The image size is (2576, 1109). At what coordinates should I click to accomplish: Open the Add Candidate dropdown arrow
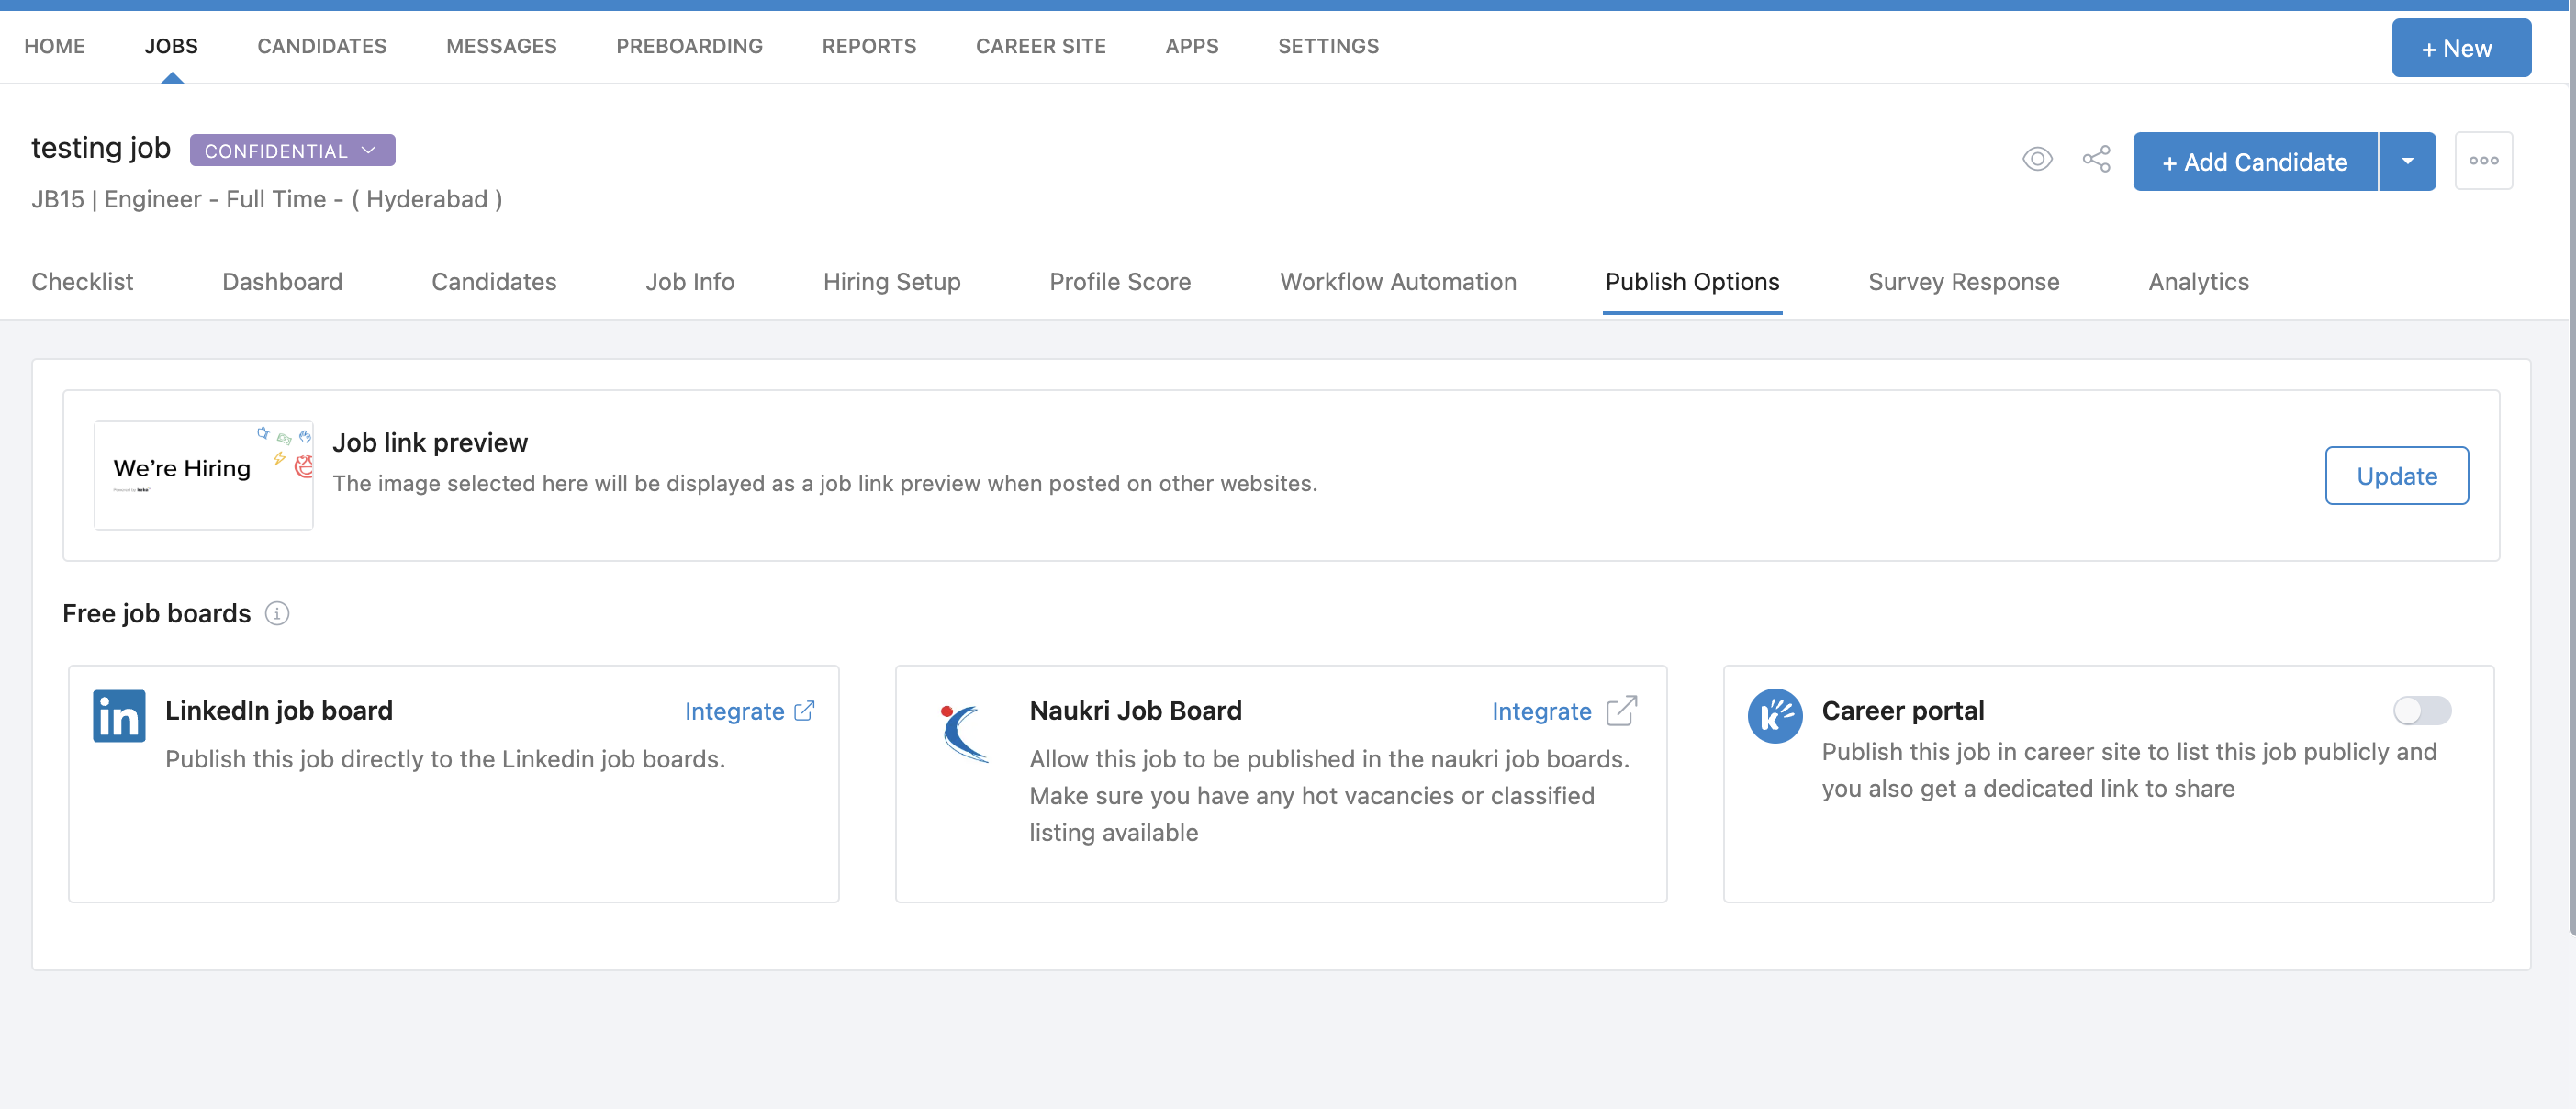[2407, 161]
